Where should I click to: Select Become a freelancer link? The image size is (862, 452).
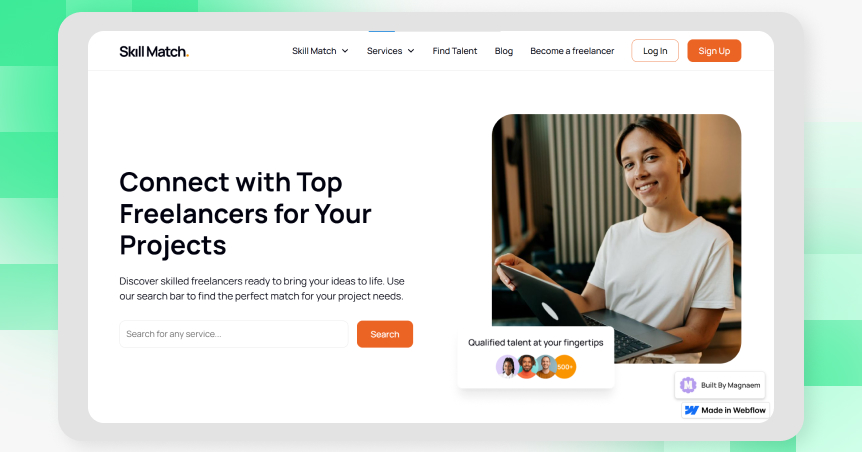click(x=572, y=51)
